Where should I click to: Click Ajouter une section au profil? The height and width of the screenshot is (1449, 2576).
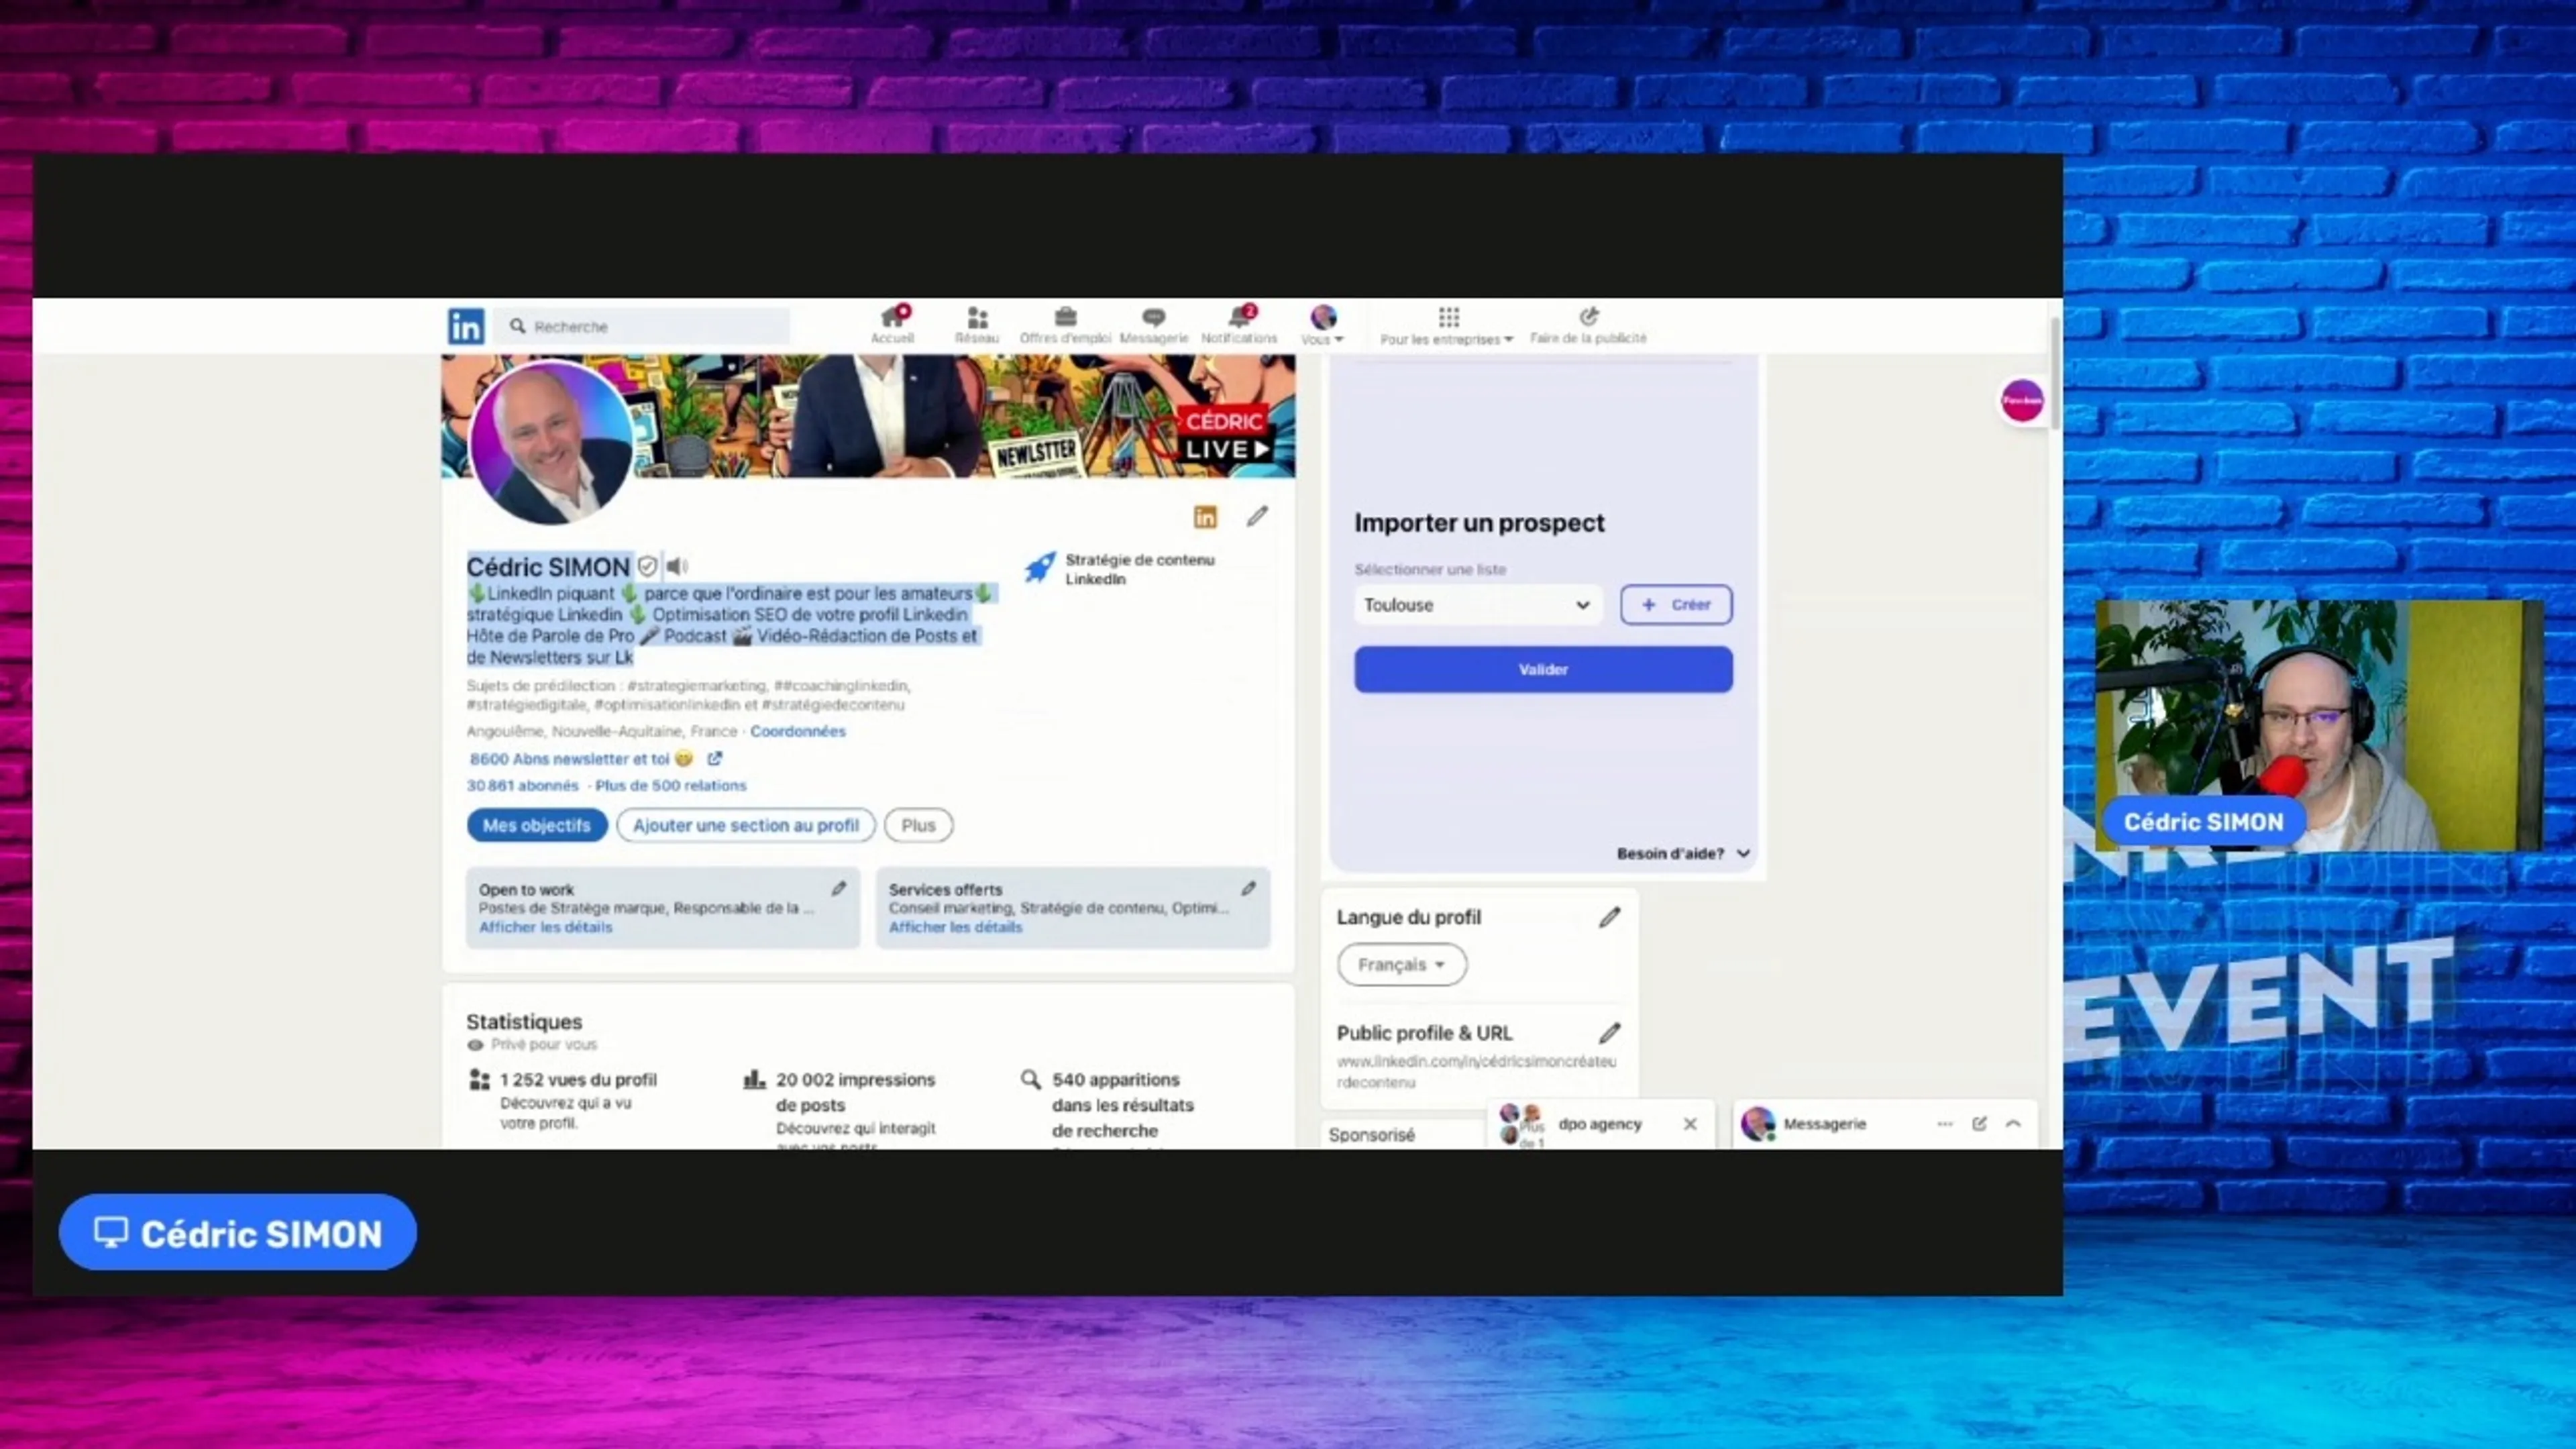click(x=746, y=825)
